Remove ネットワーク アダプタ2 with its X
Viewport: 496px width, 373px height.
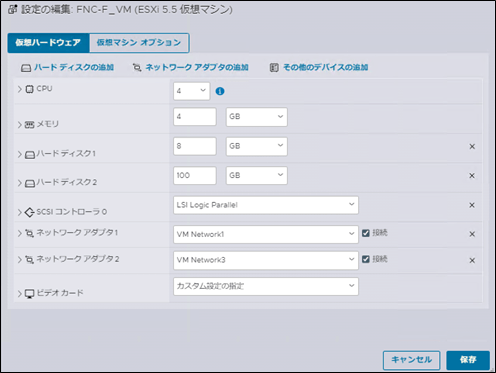pos(472,260)
